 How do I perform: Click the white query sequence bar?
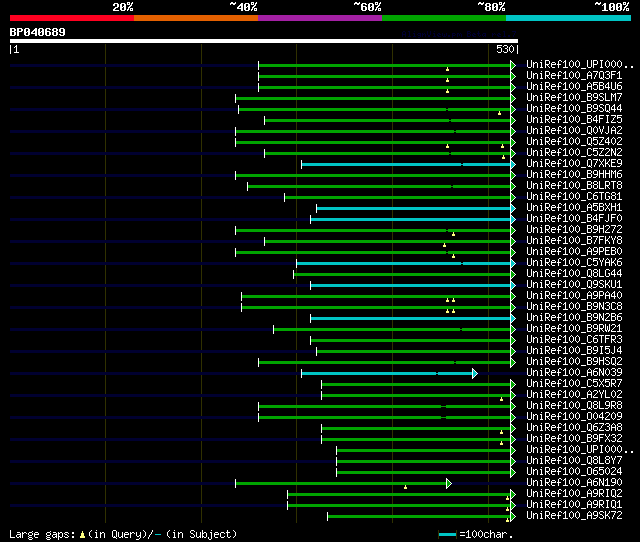pyautogui.click(x=264, y=41)
